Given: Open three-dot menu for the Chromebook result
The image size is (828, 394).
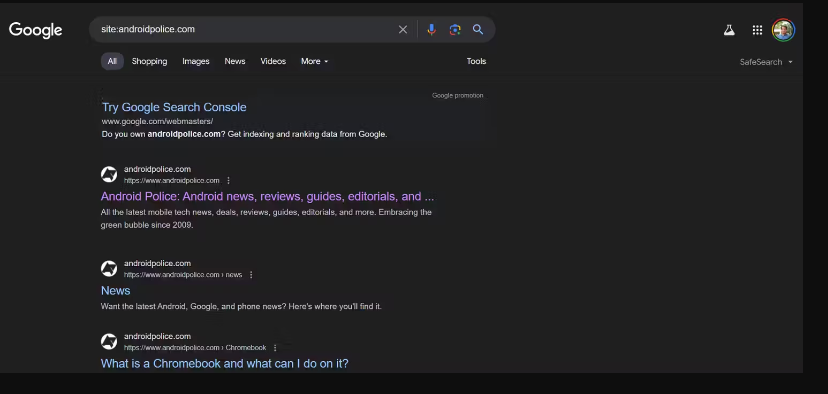Looking at the screenshot, I should pyautogui.click(x=275, y=348).
